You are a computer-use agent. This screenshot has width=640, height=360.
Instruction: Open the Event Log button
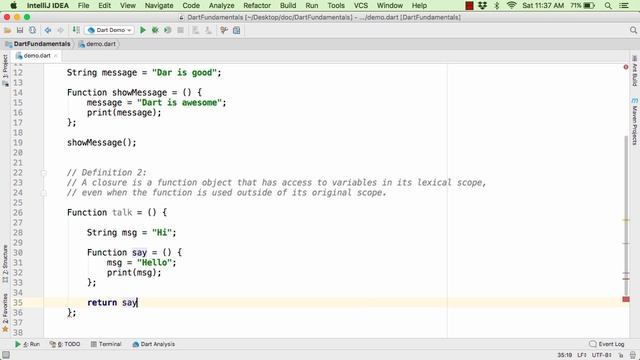pos(607,344)
